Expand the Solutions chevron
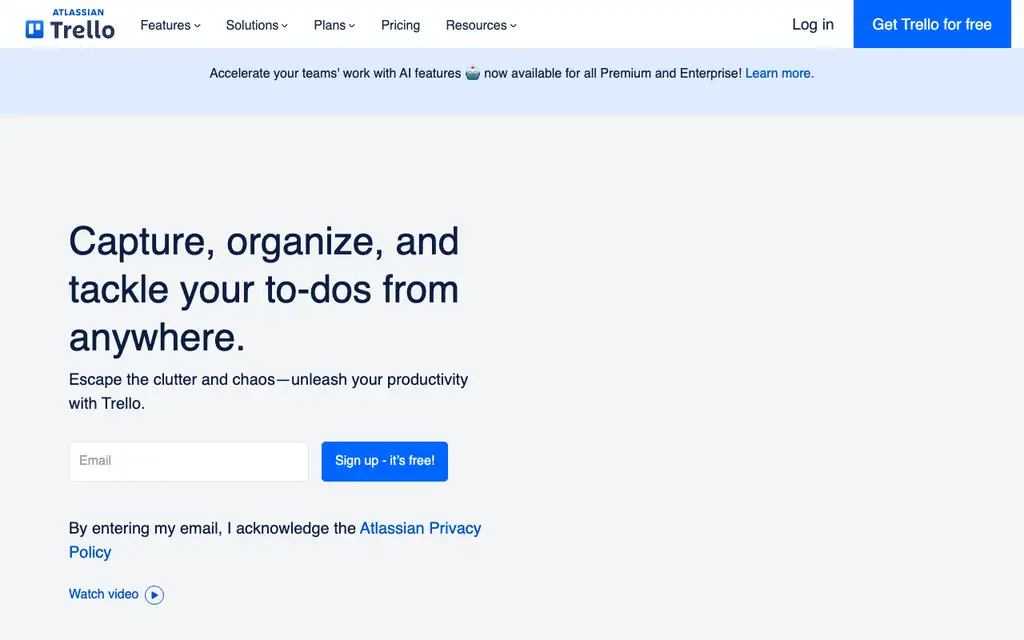The height and width of the screenshot is (640, 1024). coord(285,26)
